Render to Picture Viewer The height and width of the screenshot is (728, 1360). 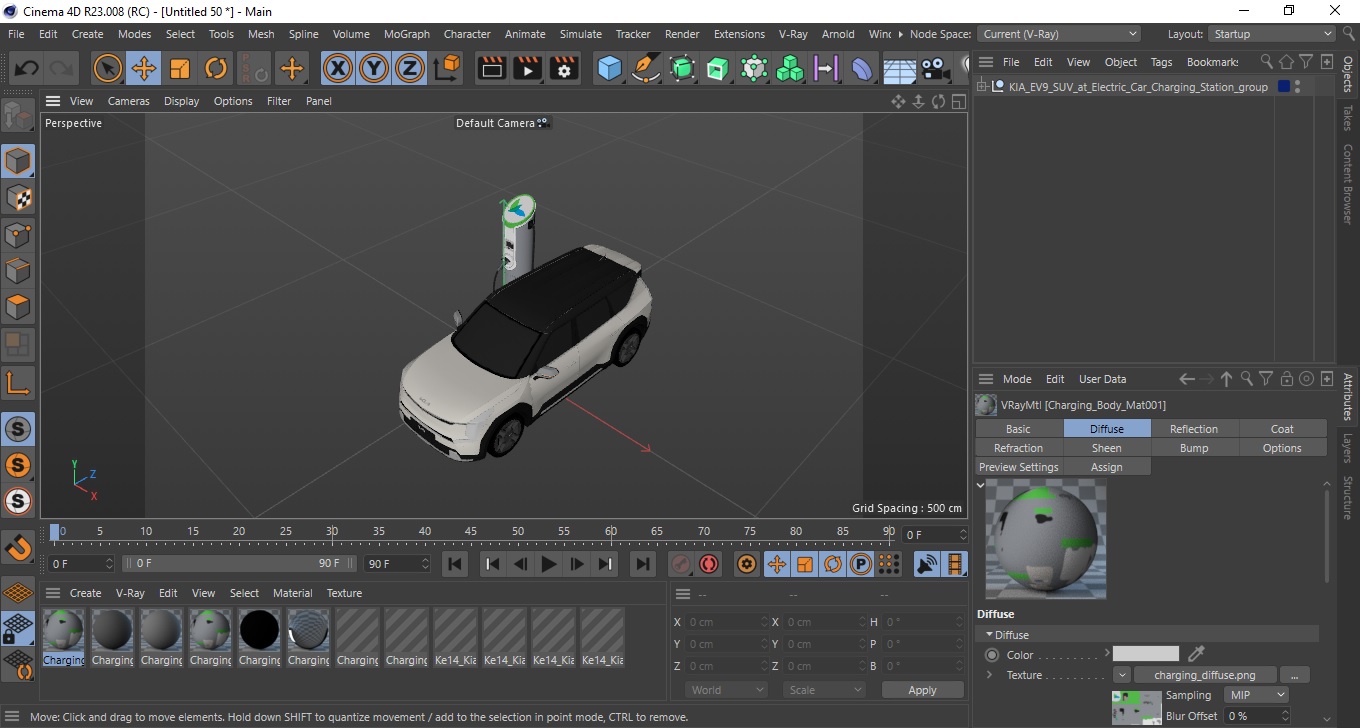pos(528,68)
